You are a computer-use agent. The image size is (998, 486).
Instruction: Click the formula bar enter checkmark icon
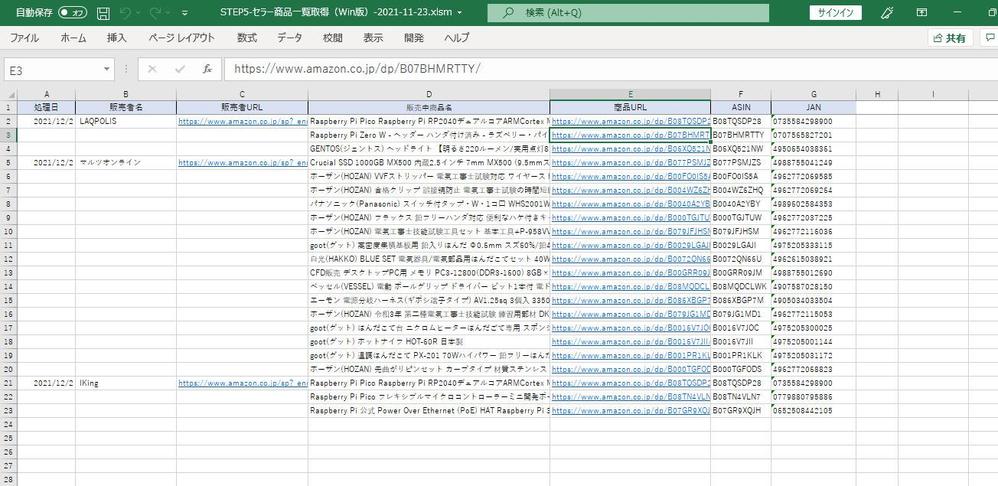pos(179,69)
